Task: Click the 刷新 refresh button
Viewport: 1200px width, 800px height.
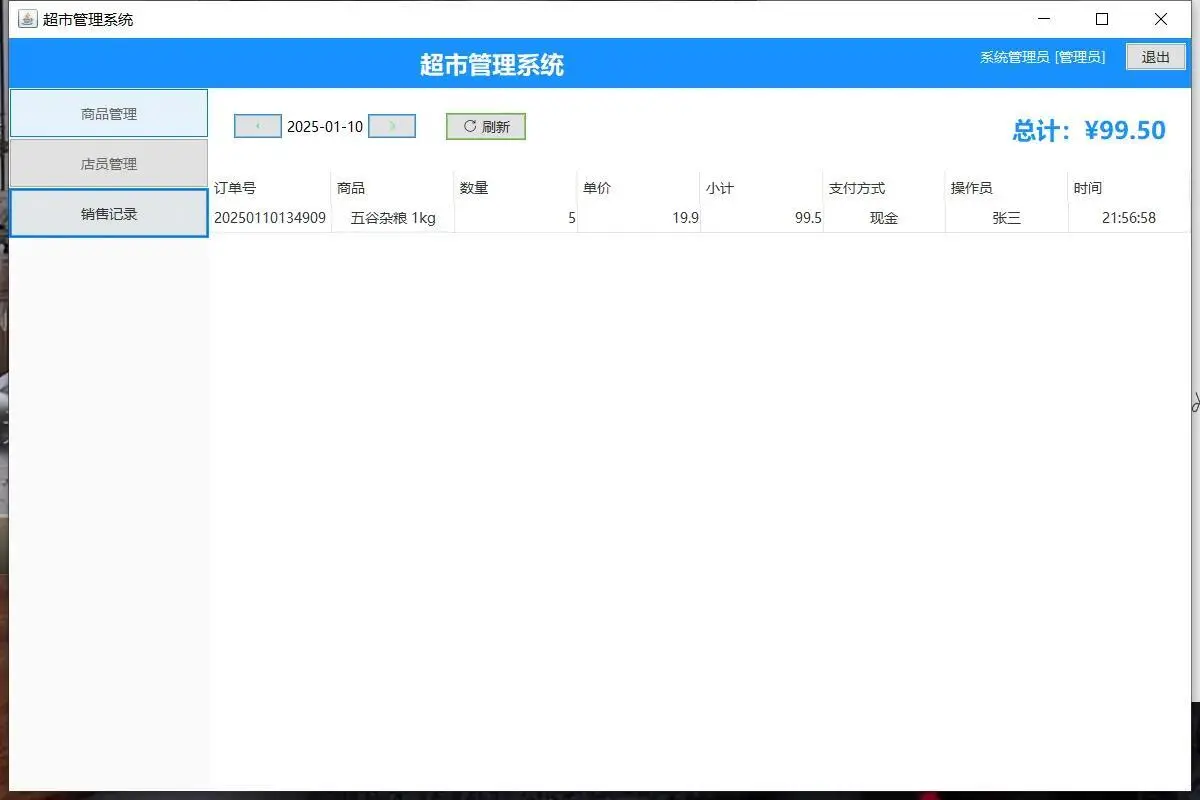Action: (x=485, y=126)
